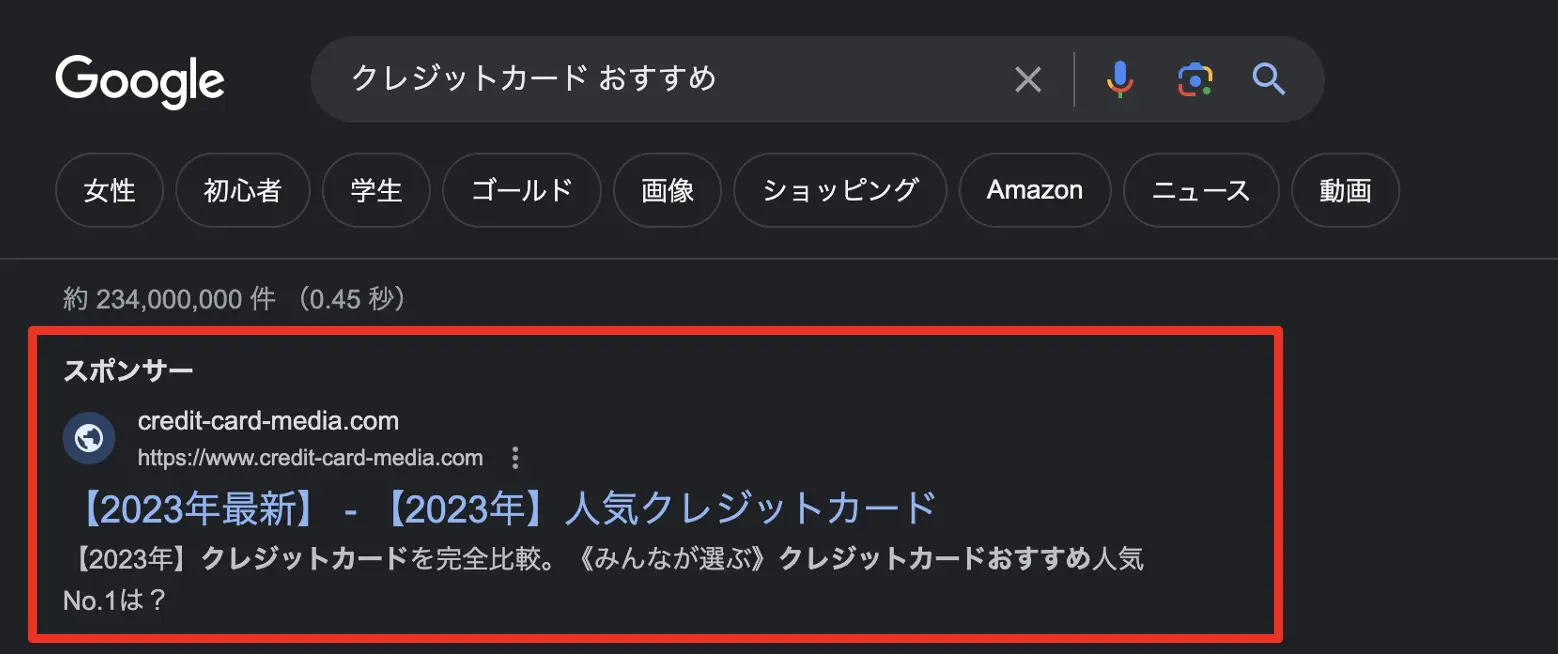Switch to the ショッピング tab
This screenshot has height=654, width=1558.
pyautogui.click(x=840, y=190)
